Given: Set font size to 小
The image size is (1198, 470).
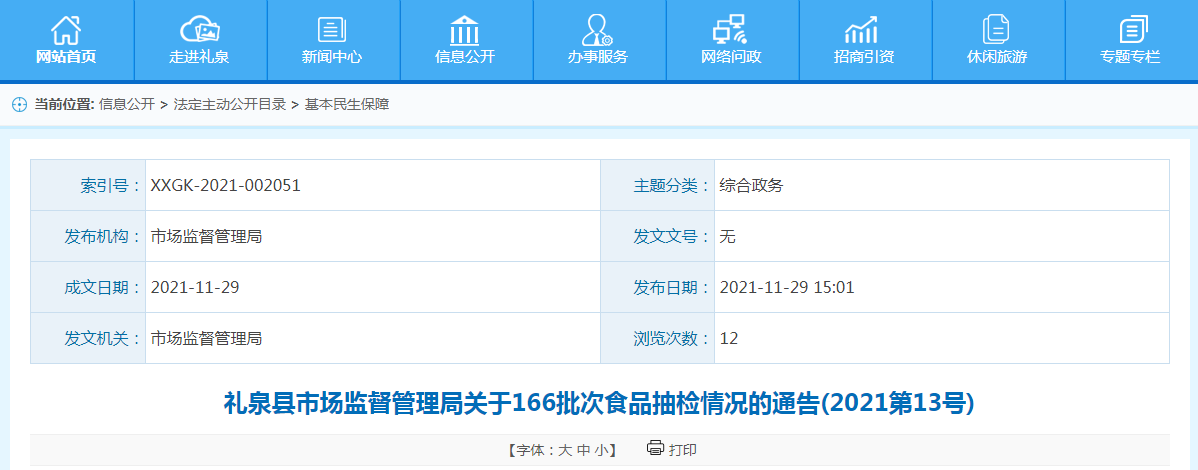Looking at the screenshot, I should click(602, 450).
